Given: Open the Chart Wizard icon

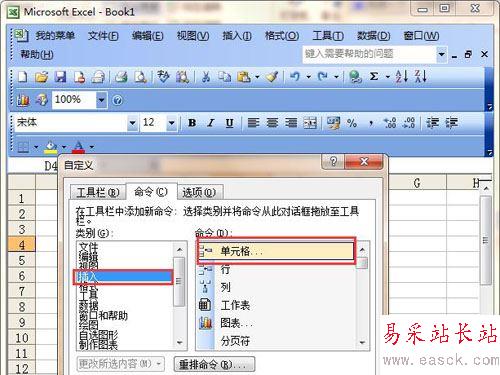Looking at the screenshot, I should [x=23, y=100].
